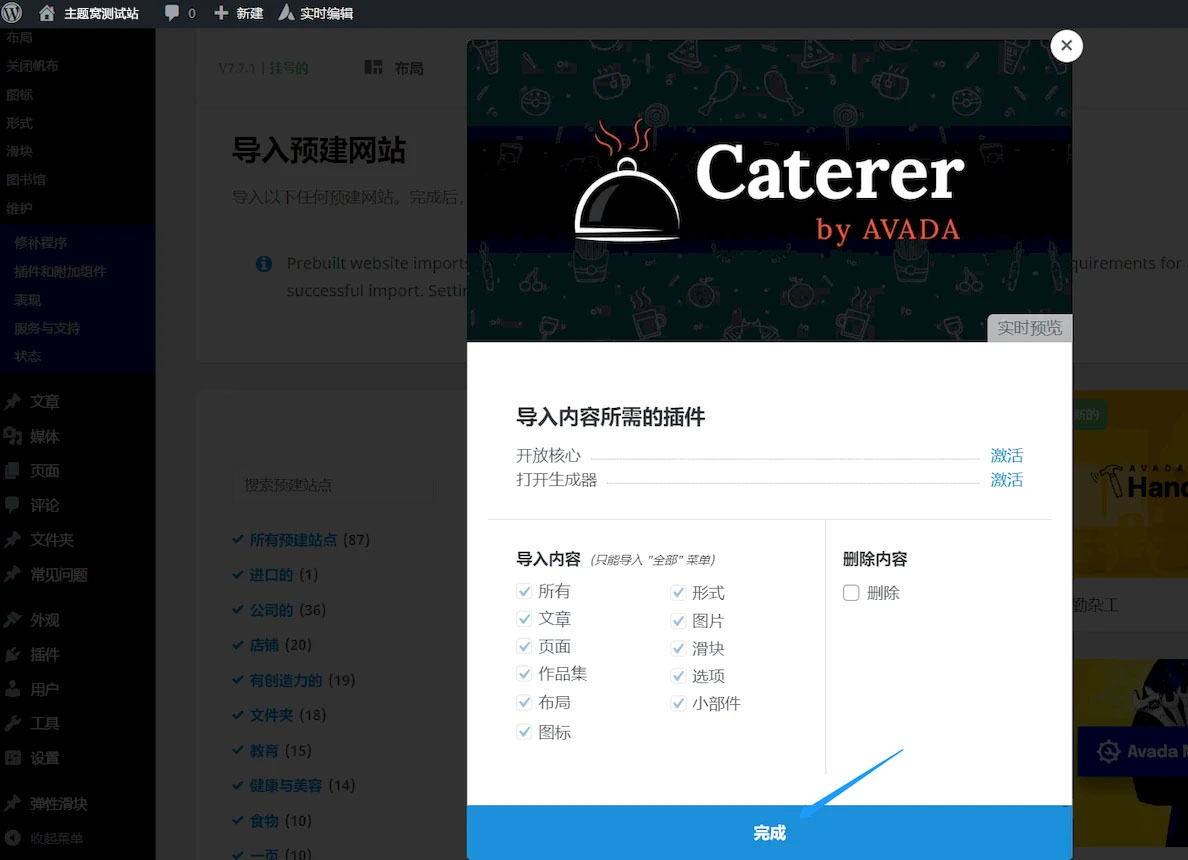This screenshot has height=860, width=1188.
Task: Click the pin icon for 文章
Action: click(13, 402)
